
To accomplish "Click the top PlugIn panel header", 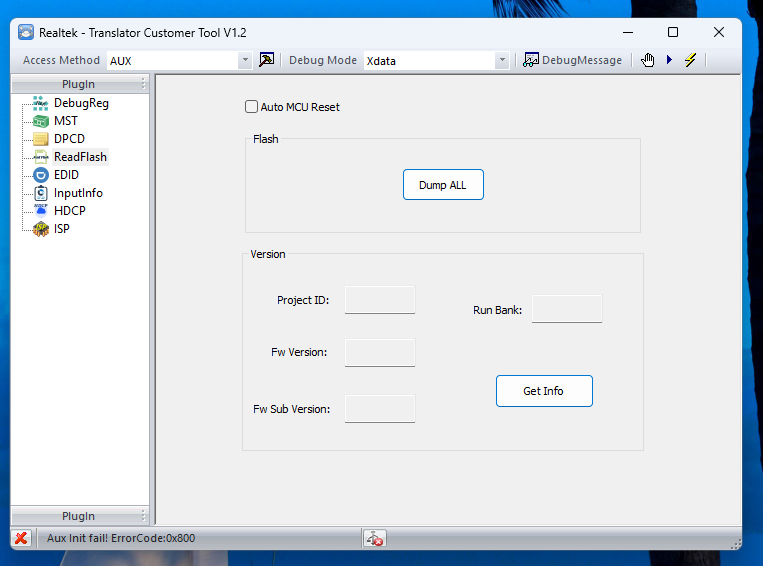I will coord(80,84).
